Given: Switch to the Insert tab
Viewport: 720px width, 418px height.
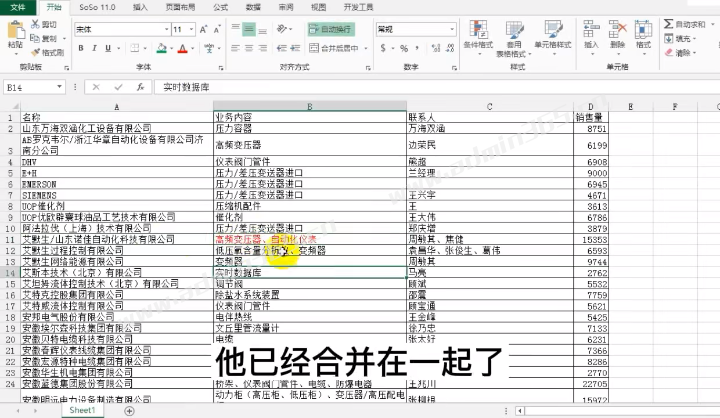Looking at the screenshot, I should tap(140, 7).
